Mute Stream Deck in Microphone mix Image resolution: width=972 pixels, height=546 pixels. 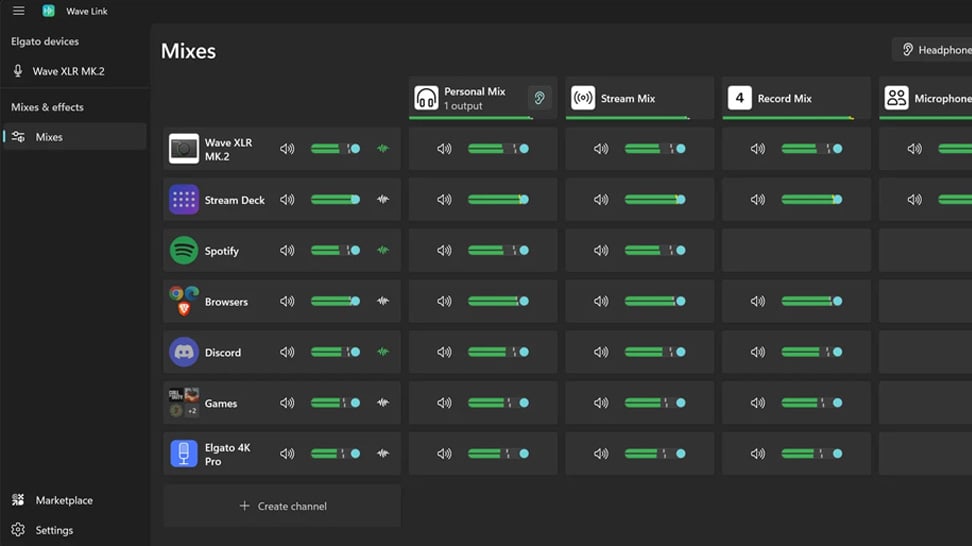pos(914,200)
